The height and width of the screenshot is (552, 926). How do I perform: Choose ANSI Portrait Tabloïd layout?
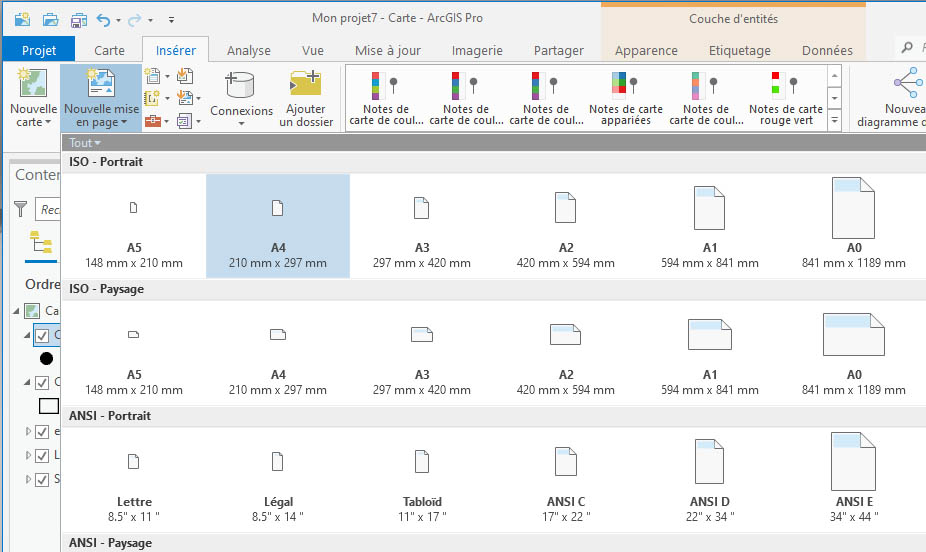[x=421, y=479]
